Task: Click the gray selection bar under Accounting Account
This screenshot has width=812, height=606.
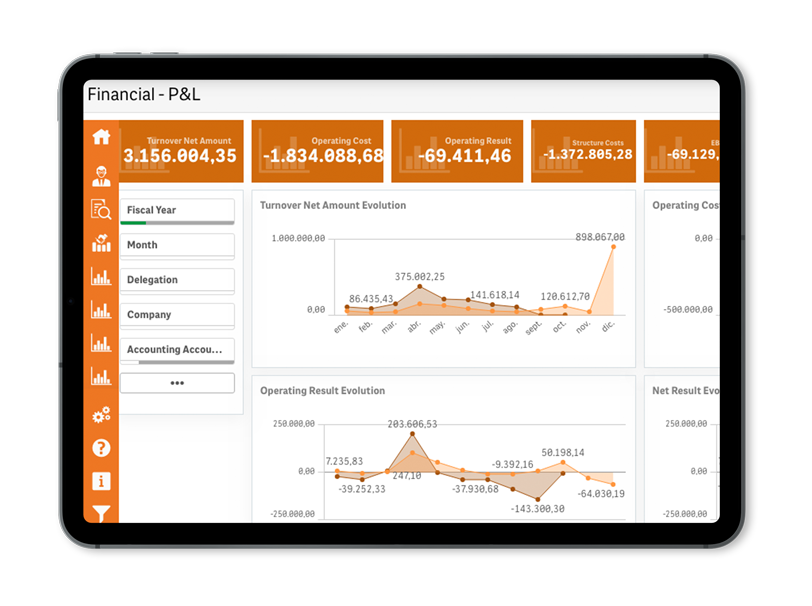Action: tap(186, 362)
